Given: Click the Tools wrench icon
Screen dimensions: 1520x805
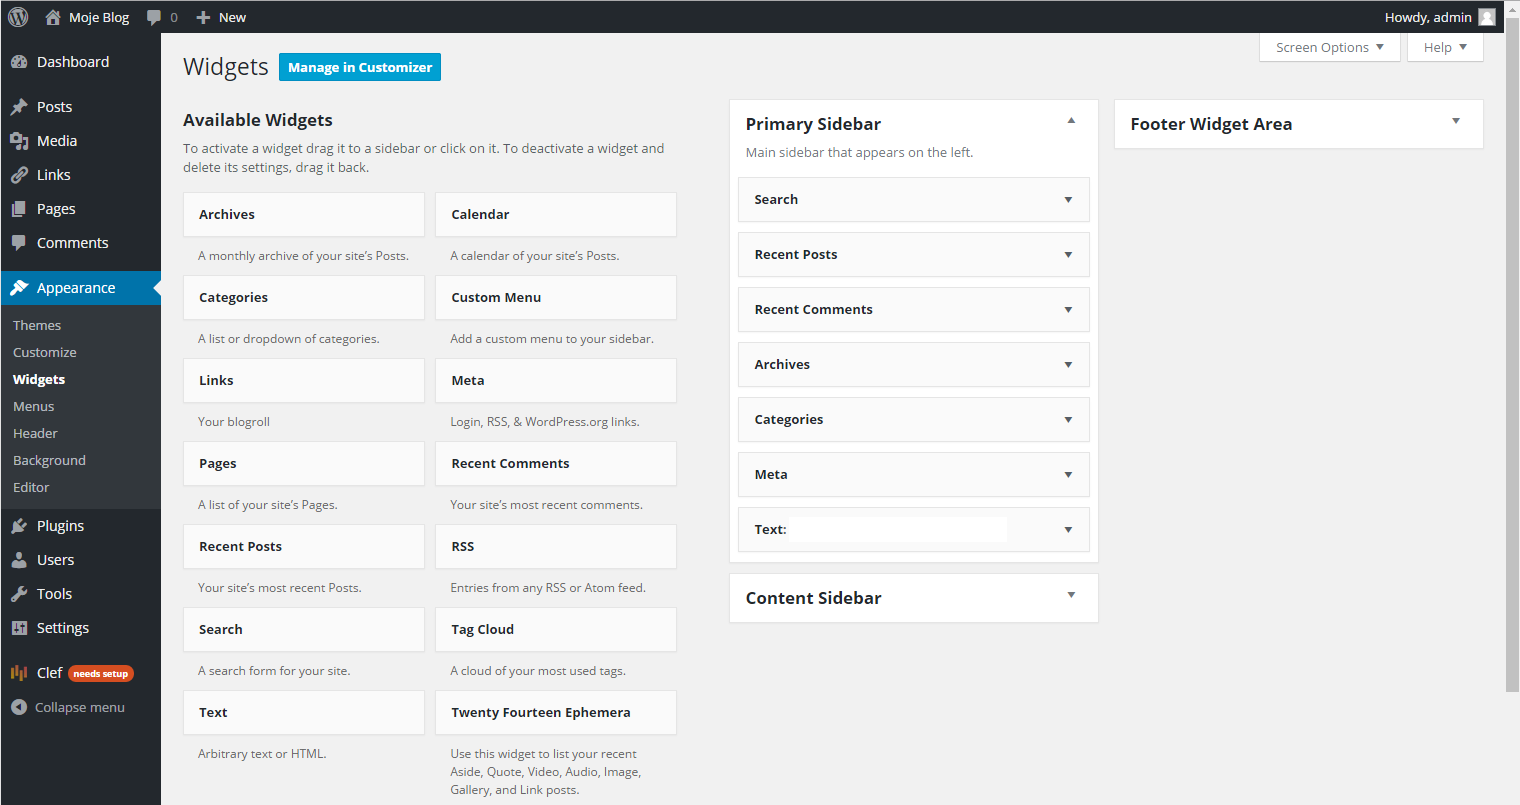Looking at the screenshot, I should click(19, 594).
